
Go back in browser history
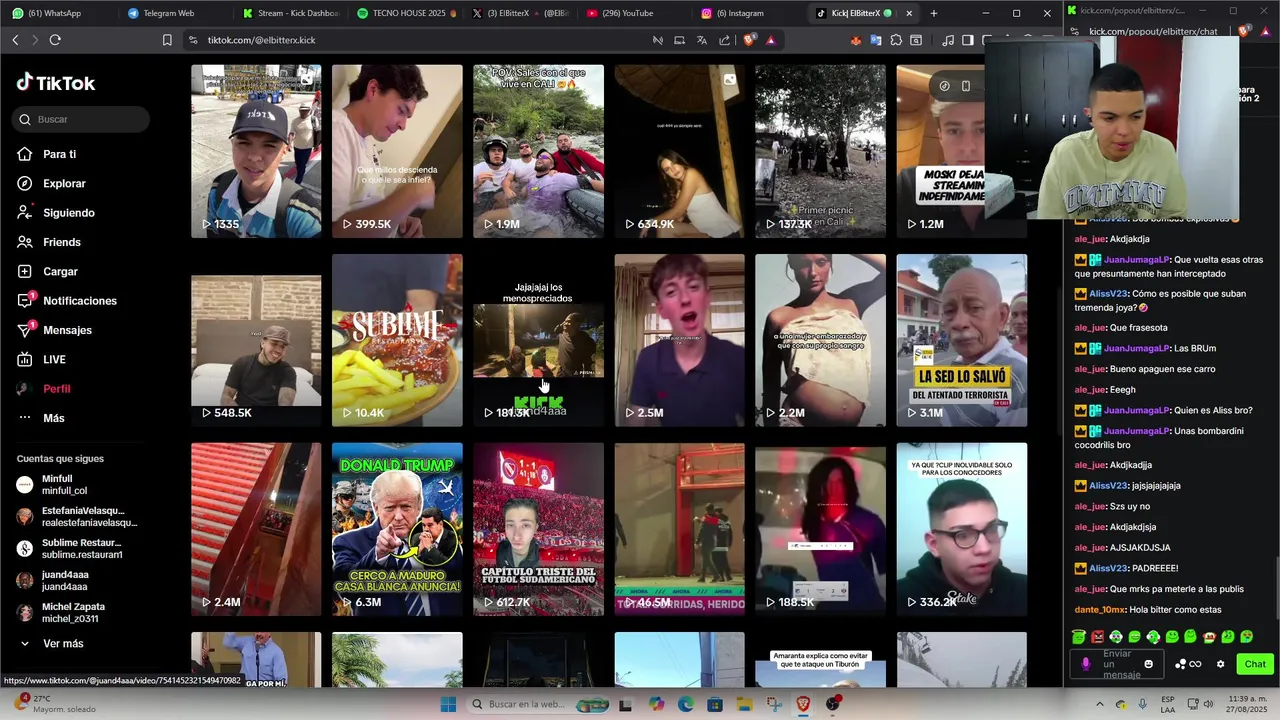click(15, 40)
